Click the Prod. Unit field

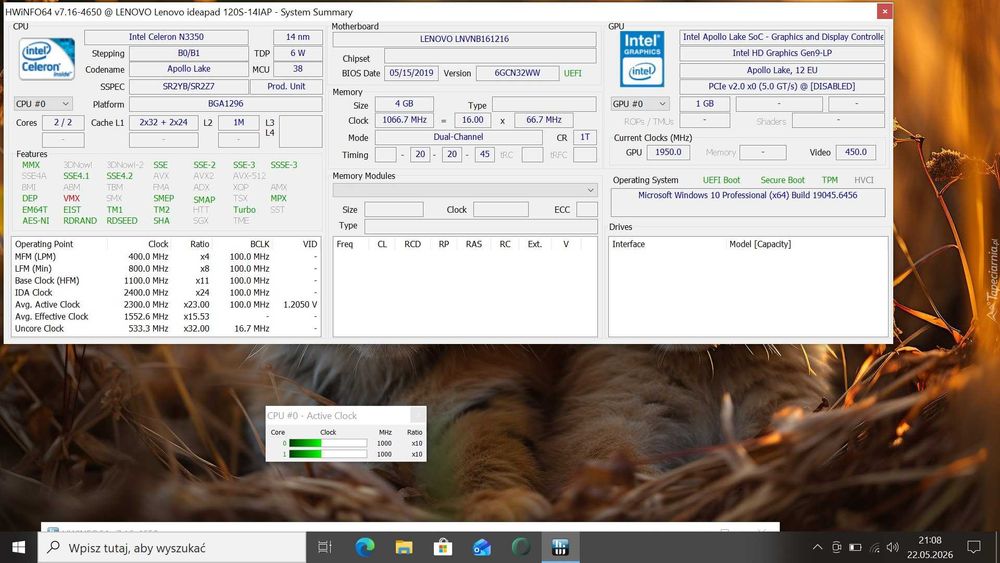pos(286,86)
